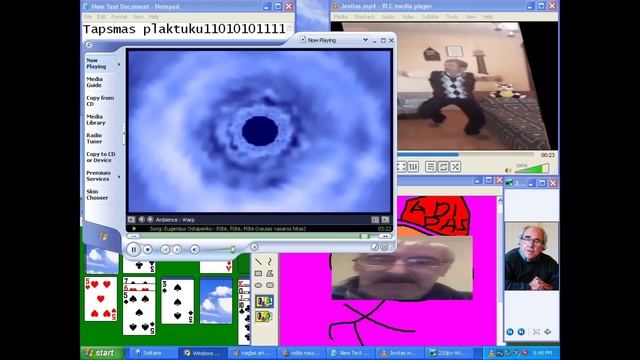Select the Ellipse tool in Paint
640x360 pixels.
pos(258,285)
